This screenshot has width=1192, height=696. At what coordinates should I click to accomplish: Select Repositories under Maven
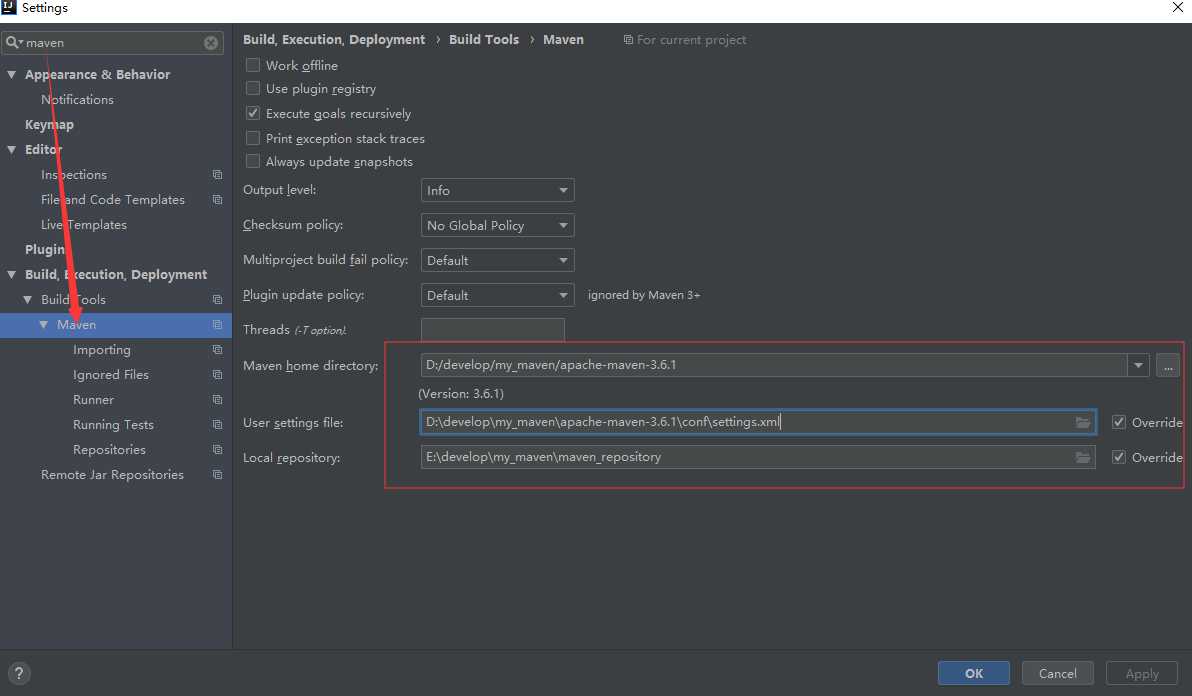click(109, 450)
